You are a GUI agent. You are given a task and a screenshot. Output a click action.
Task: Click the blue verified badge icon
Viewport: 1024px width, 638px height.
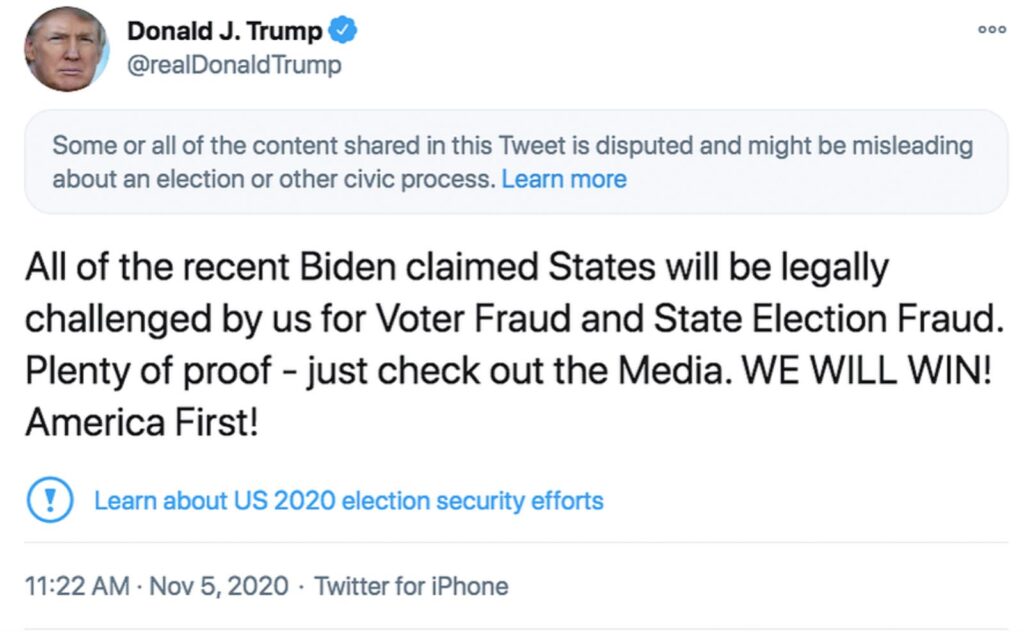343,31
